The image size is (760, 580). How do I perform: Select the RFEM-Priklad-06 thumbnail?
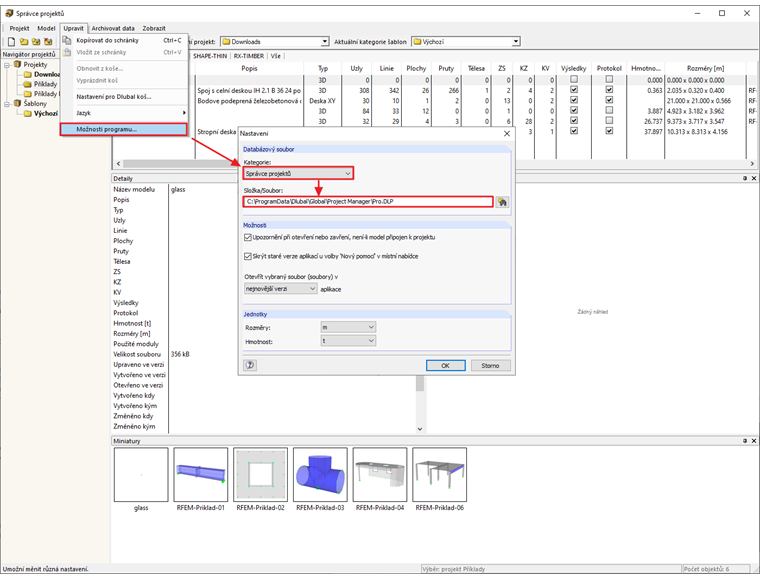[x=440, y=474]
